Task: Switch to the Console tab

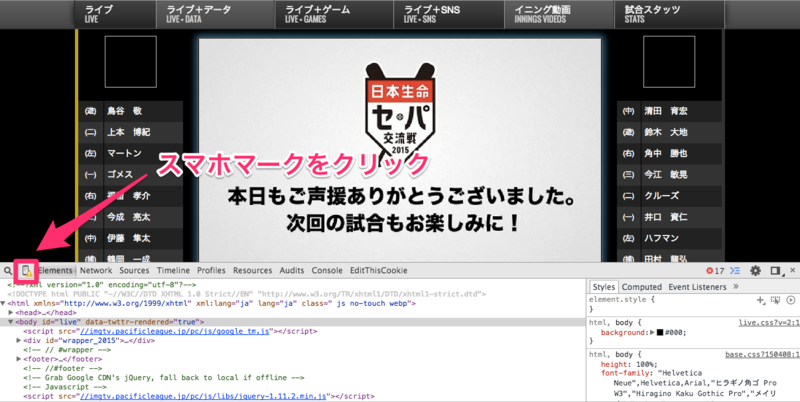Action: pos(327,270)
